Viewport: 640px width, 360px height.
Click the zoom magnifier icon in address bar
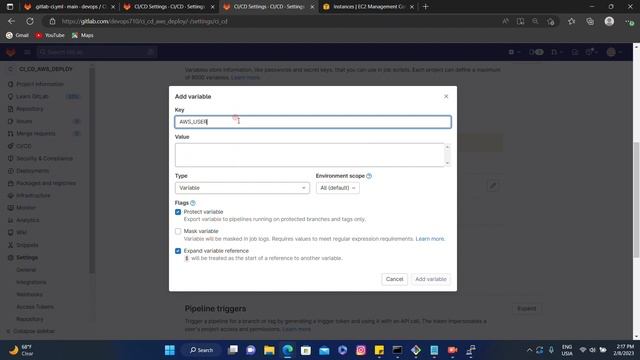(x=535, y=21)
